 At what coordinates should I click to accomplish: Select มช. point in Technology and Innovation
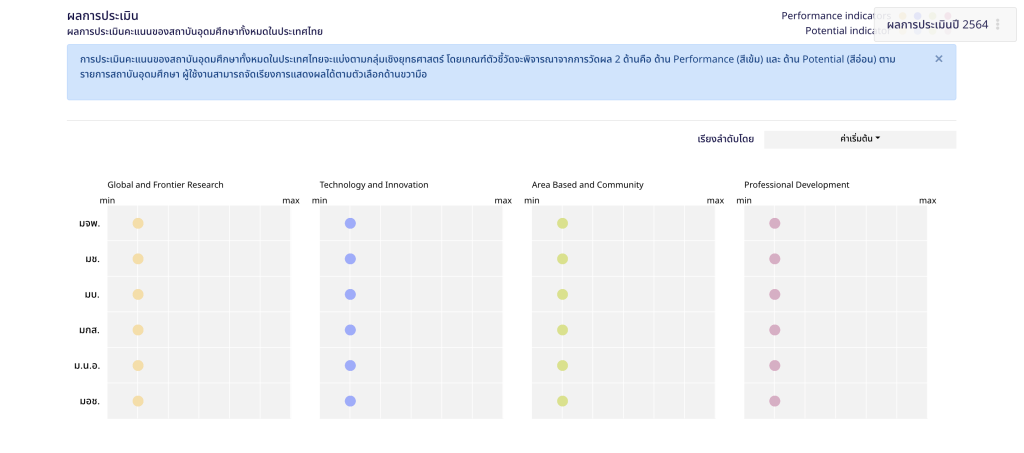pos(350,259)
